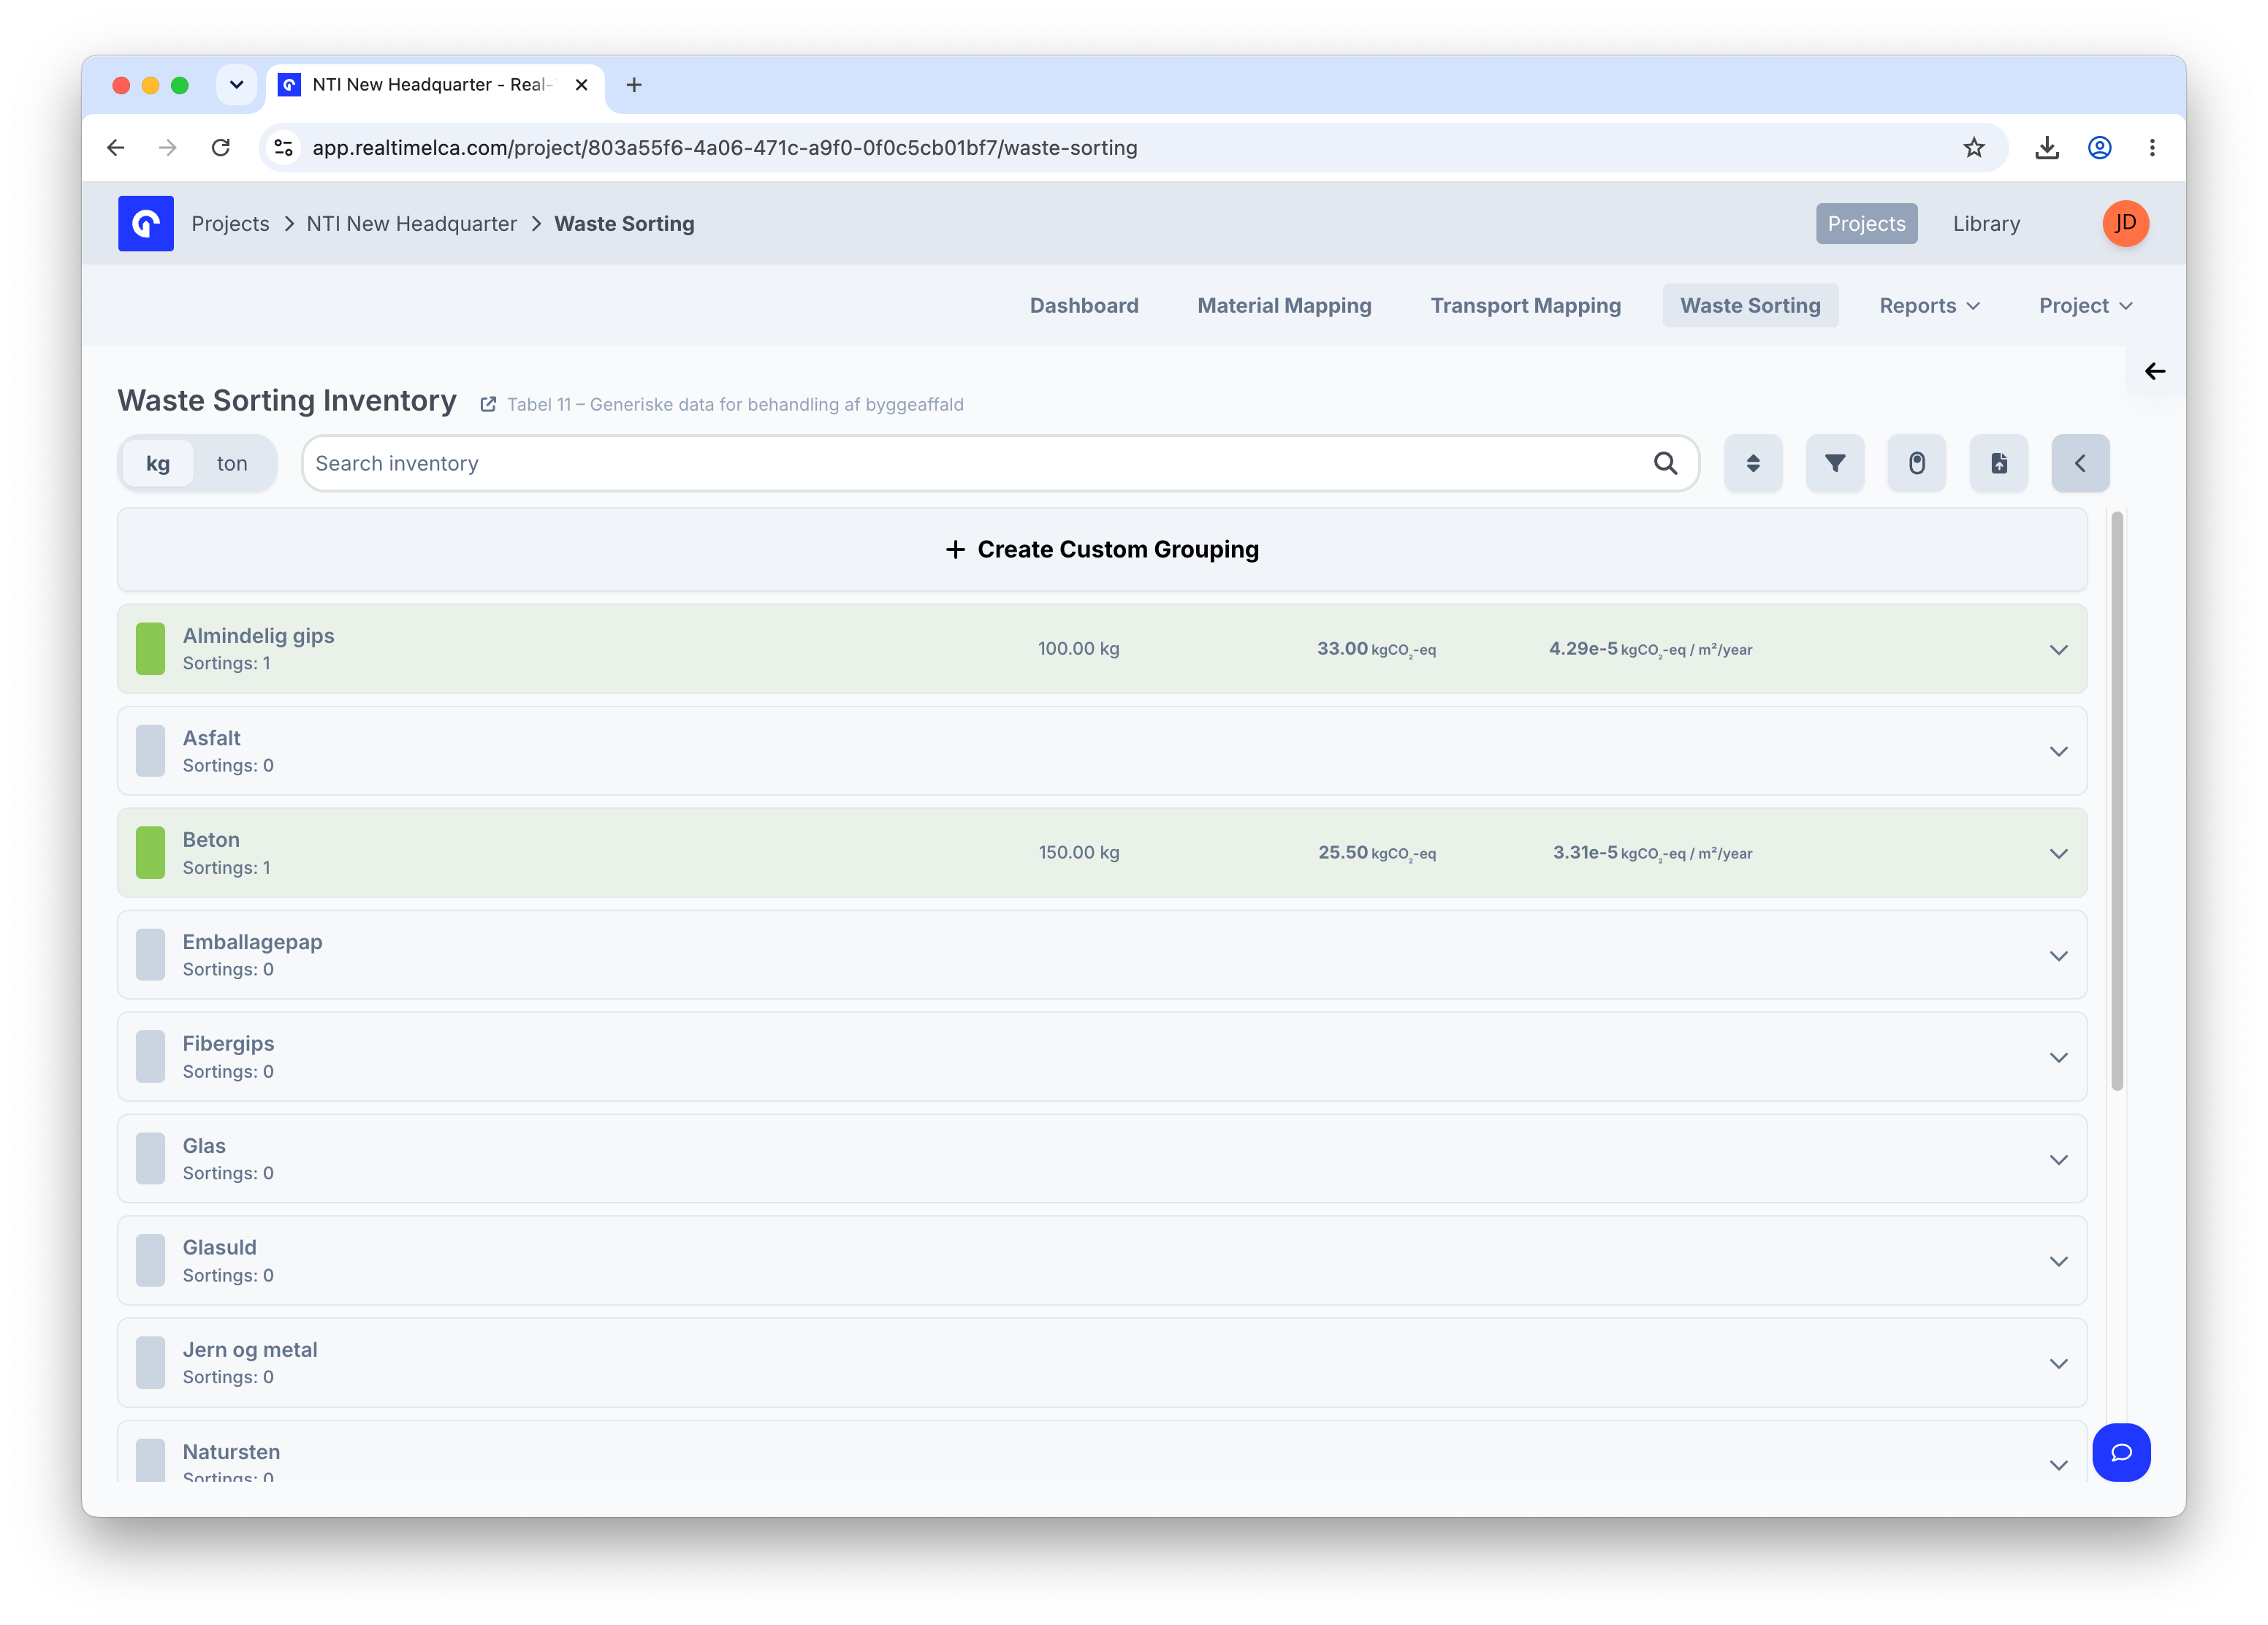Click Create Custom Grouping button
2268x1625 pixels.
1102,549
